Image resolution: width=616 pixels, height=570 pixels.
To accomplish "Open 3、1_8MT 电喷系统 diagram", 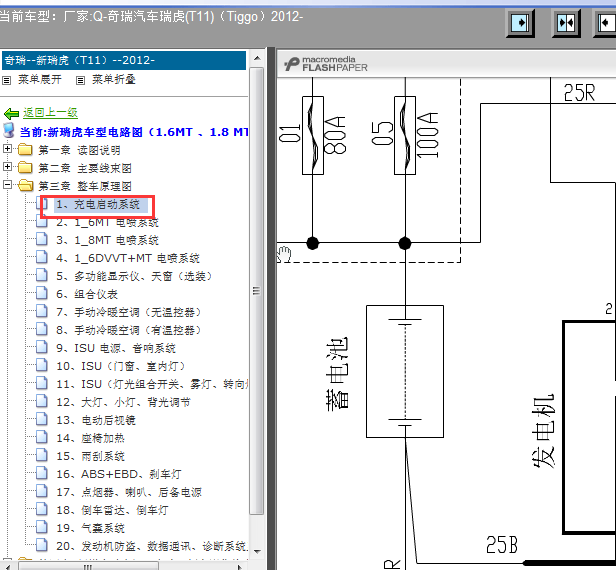I will pos(107,240).
